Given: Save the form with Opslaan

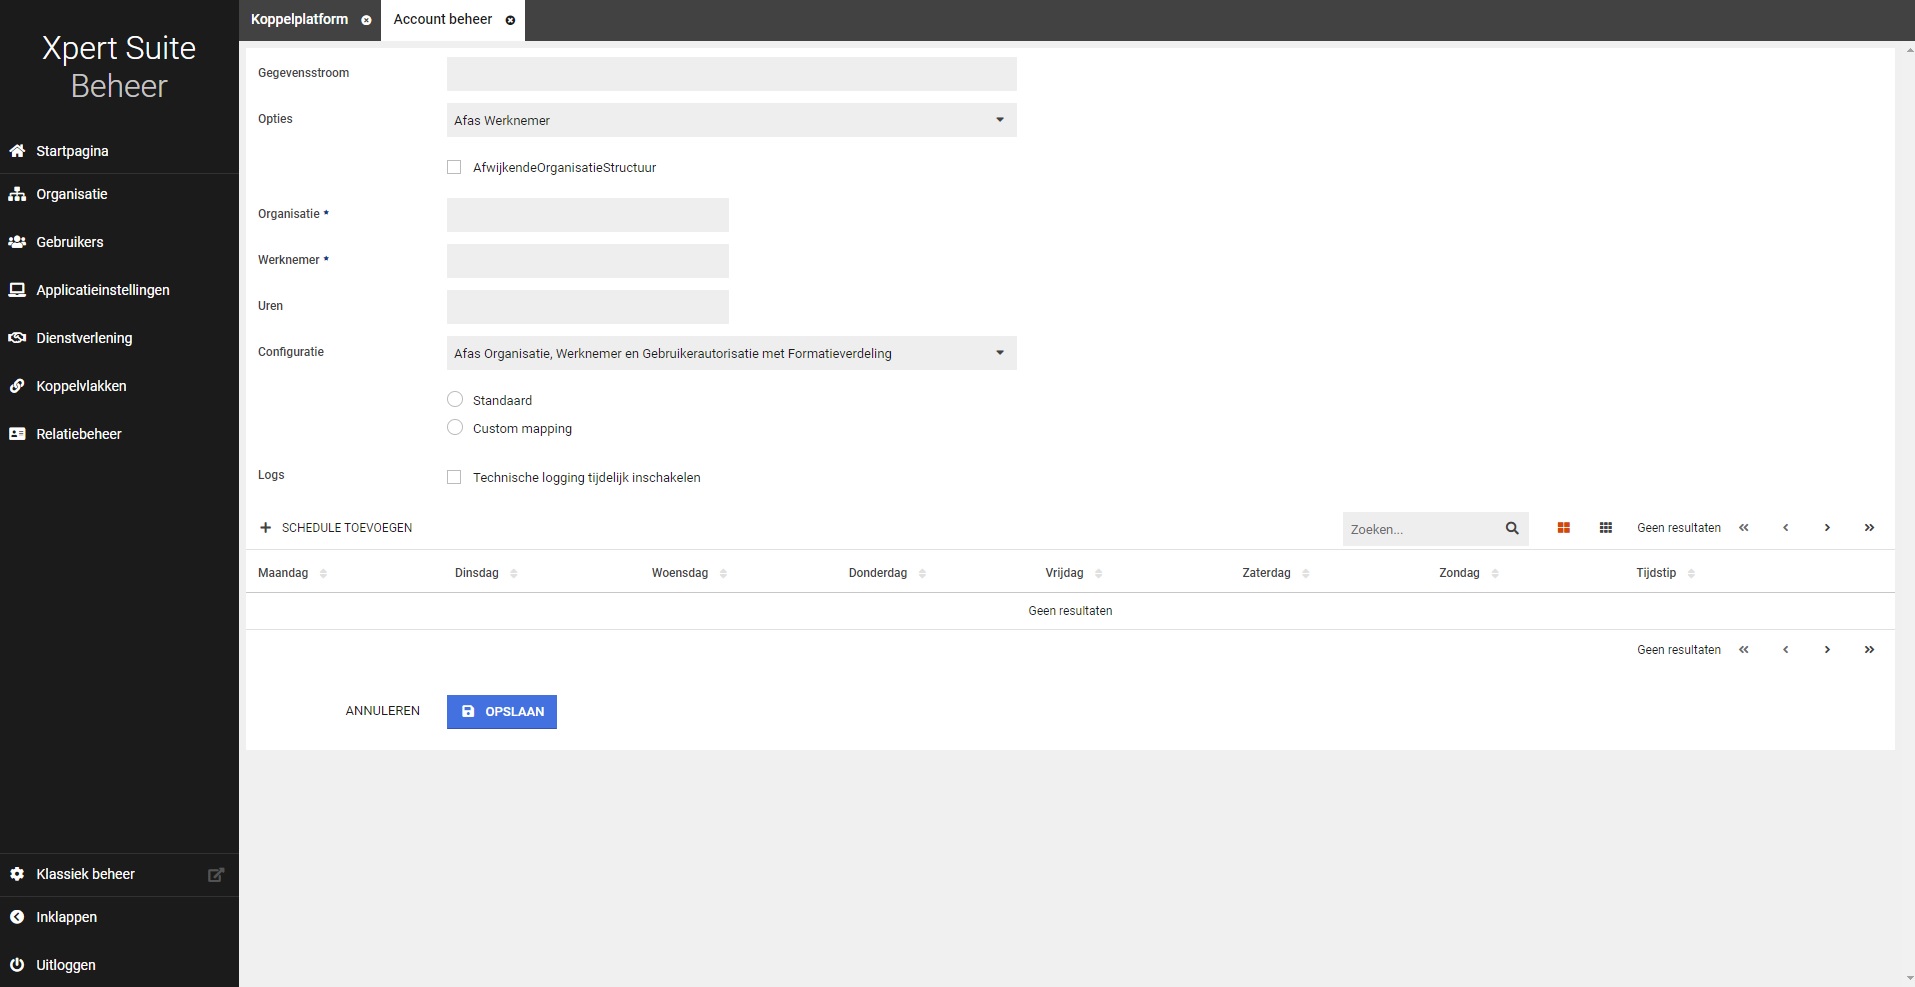Looking at the screenshot, I should click(502, 712).
